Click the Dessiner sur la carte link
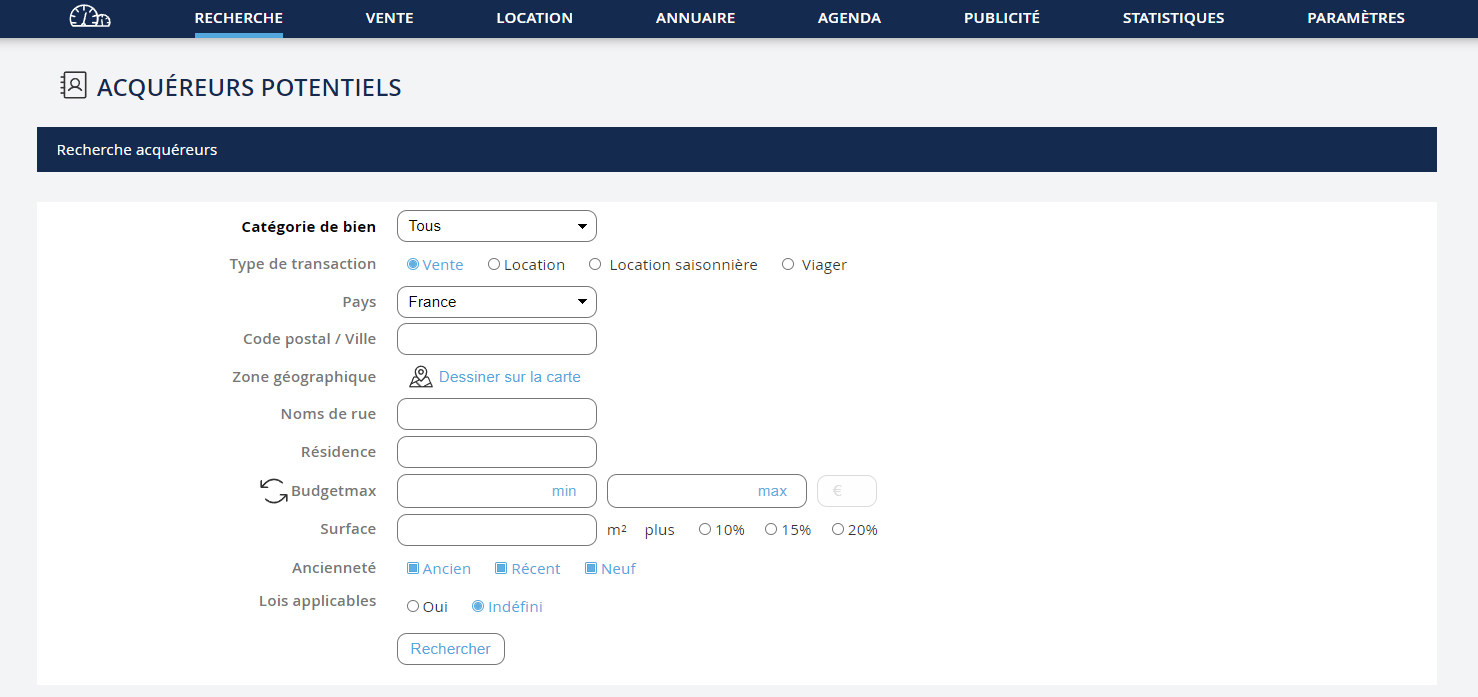The width and height of the screenshot is (1478, 697). (509, 377)
